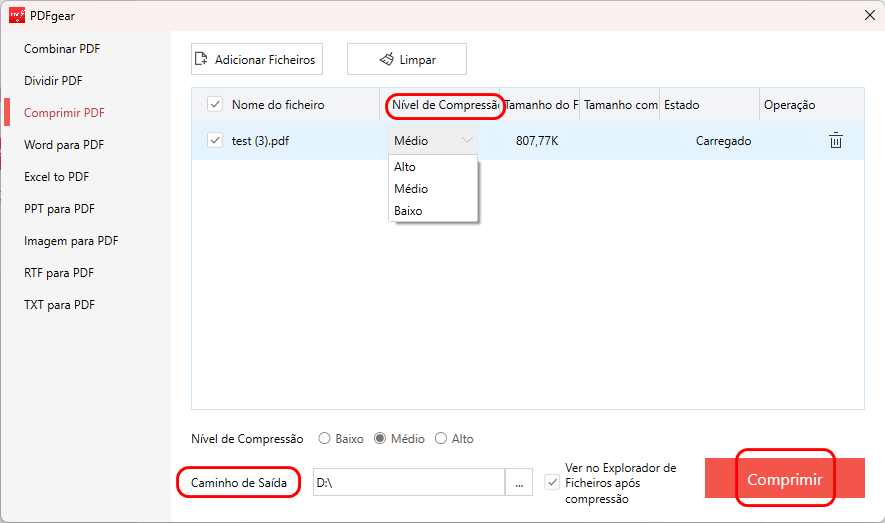This screenshot has width=885, height=523.
Task: Open Dividir PDF in sidebar
Action: point(53,81)
